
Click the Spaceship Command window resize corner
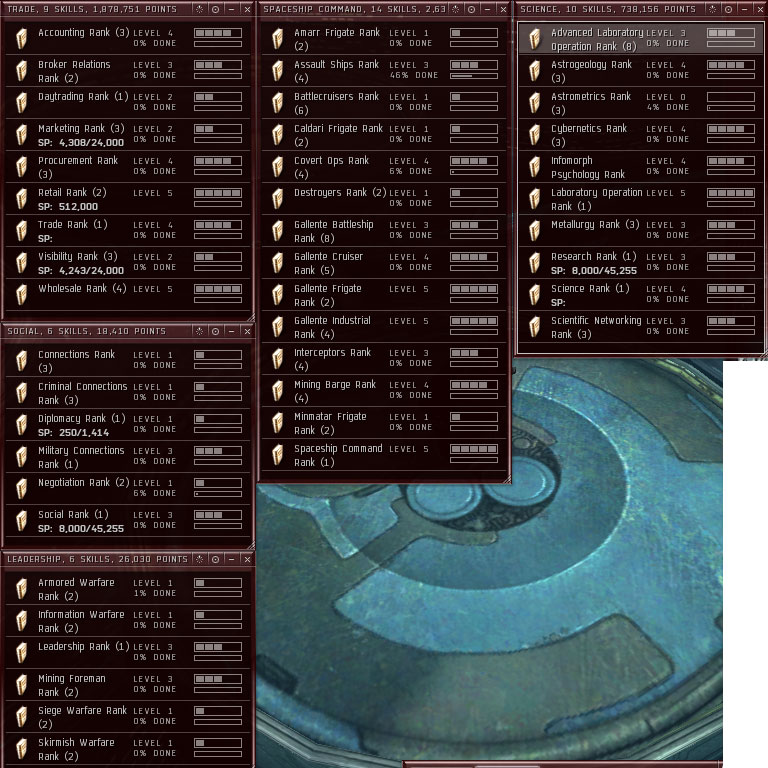coord(507,479)
